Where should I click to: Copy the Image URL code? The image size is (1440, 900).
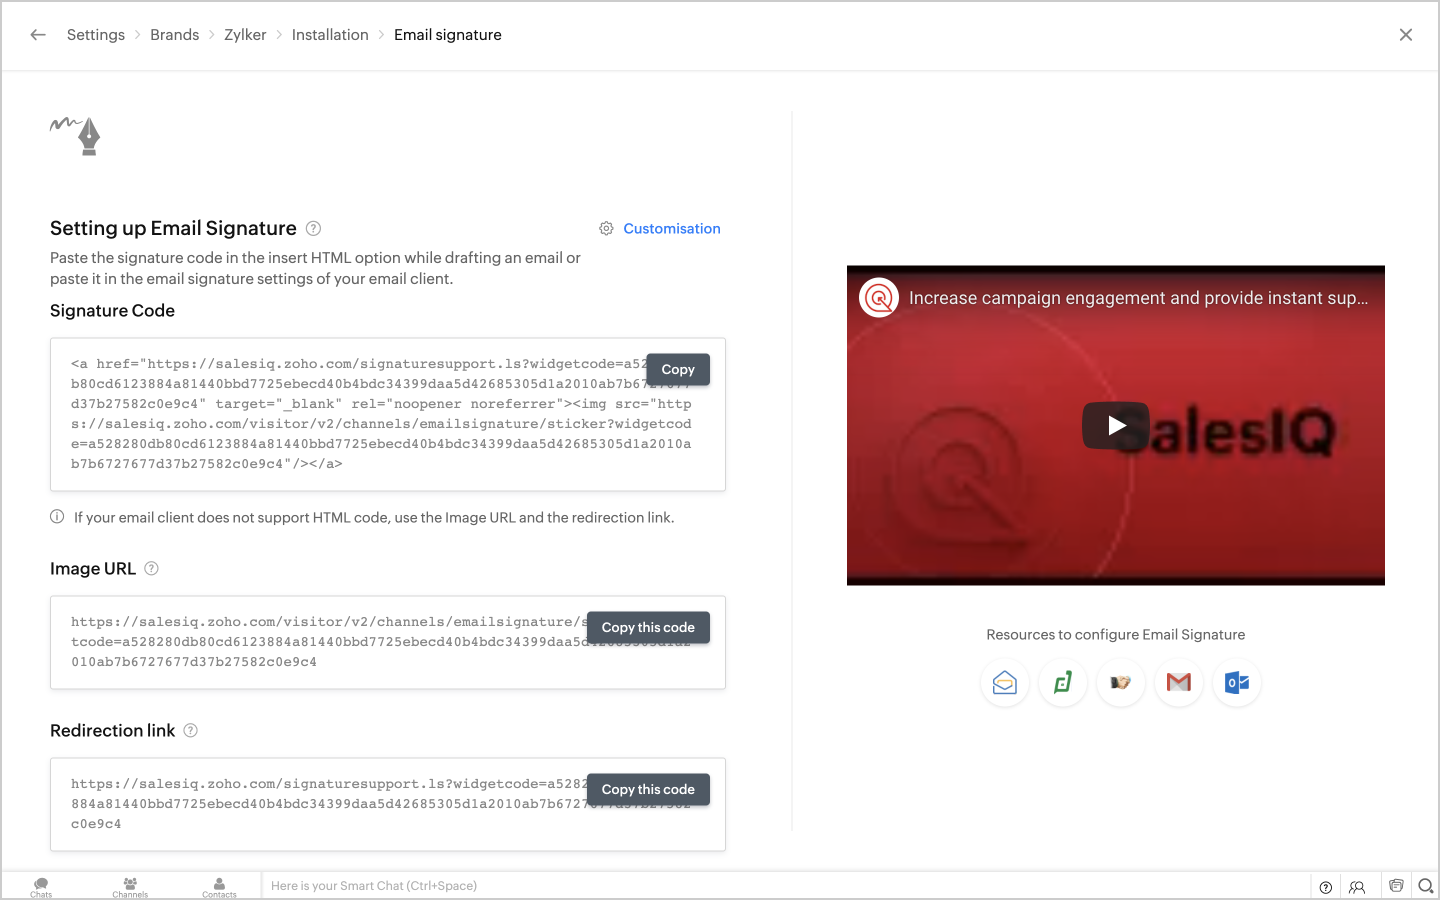[648, 628]
